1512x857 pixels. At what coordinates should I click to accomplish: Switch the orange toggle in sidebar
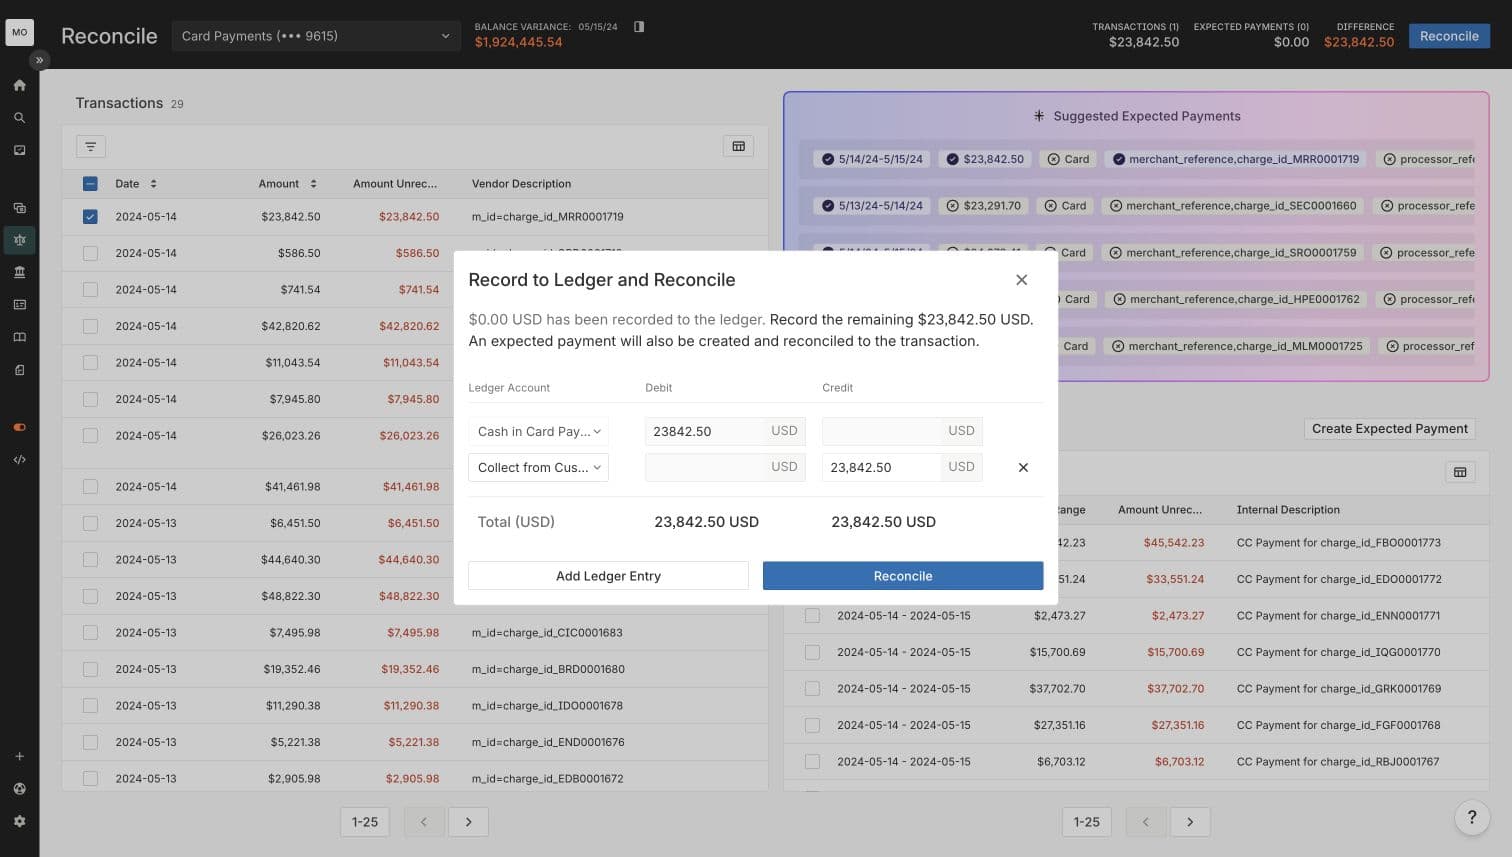pyautogui.click(x=19, y=427)
